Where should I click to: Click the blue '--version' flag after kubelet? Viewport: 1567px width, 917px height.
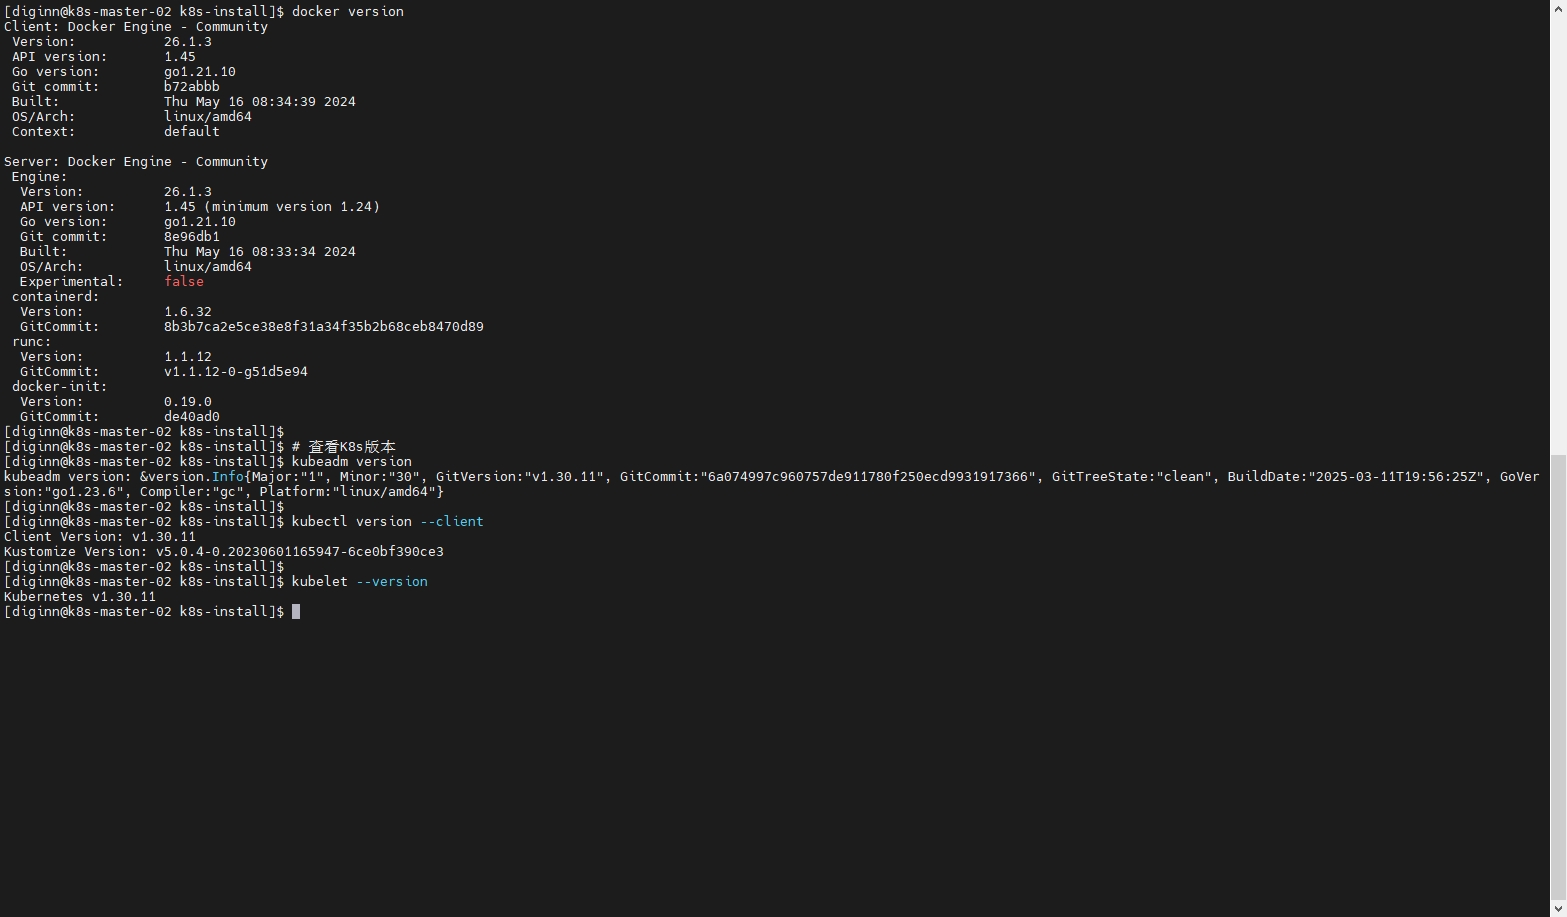391,582
